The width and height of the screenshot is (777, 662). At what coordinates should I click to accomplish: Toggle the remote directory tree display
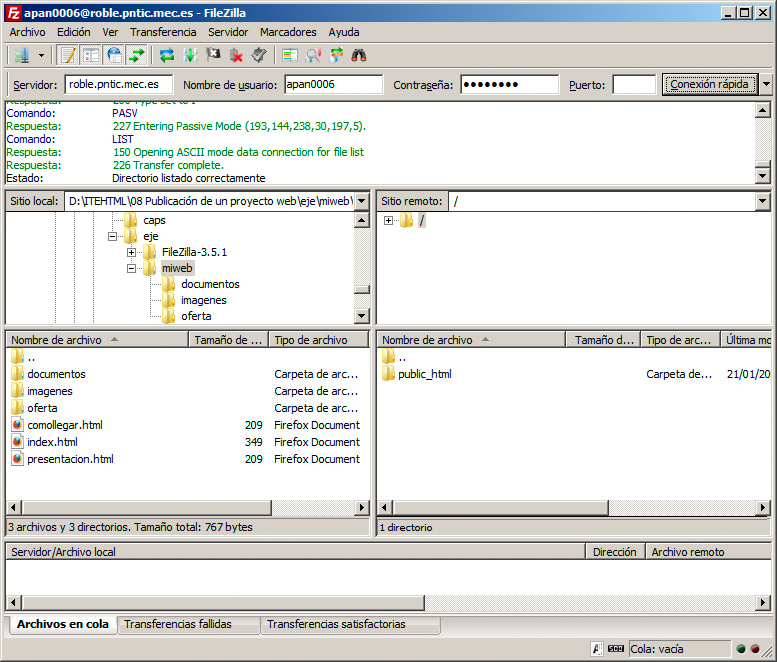click(x=114, y=55)
